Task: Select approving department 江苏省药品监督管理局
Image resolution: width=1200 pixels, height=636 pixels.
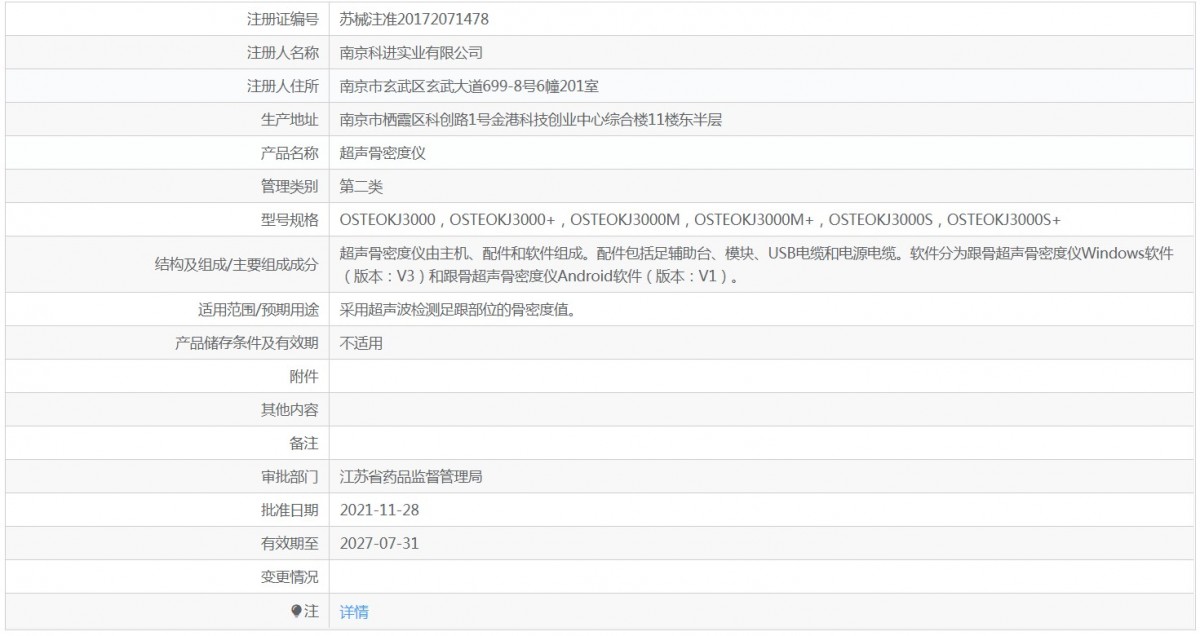Action: 412,477
